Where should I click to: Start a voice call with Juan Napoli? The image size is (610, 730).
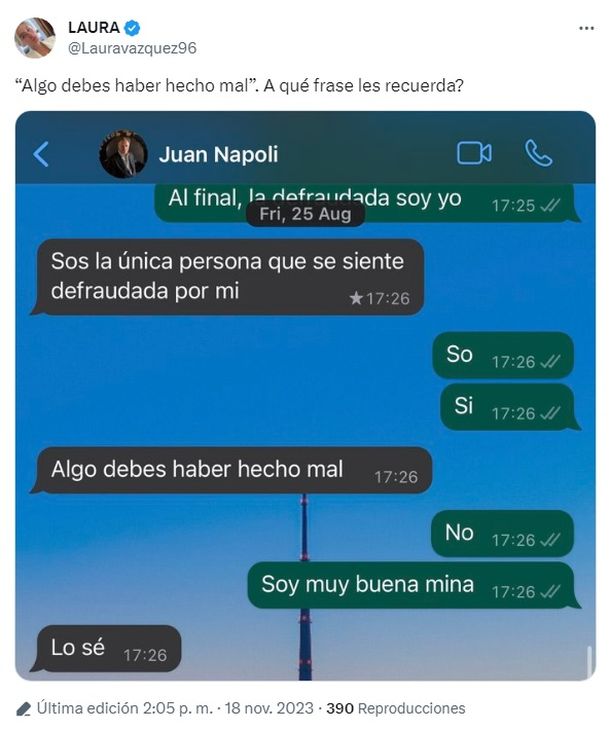pyautogui.click(x=539, y=153)
